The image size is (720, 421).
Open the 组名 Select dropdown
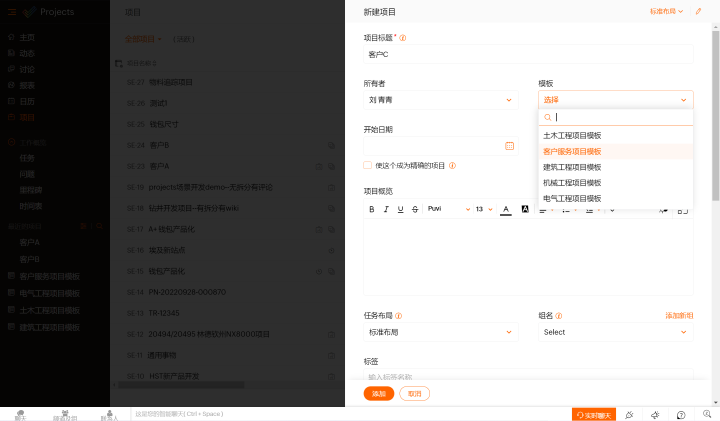[616, 332]
